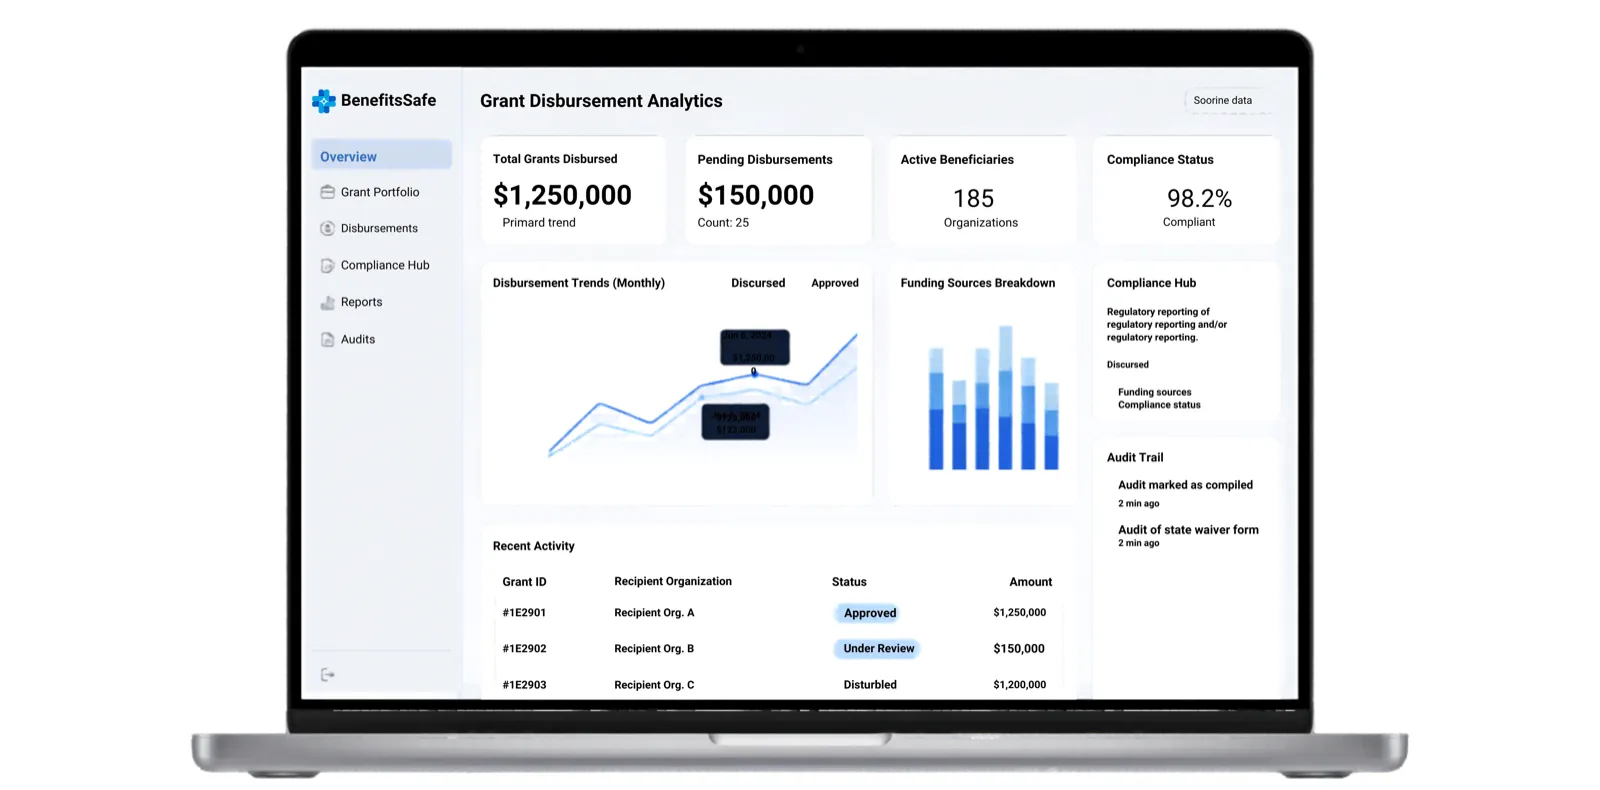This screenshot has height=790, width=1600.
Task: Open the Audit marked as compiled entry
Action: [1185, 485]
